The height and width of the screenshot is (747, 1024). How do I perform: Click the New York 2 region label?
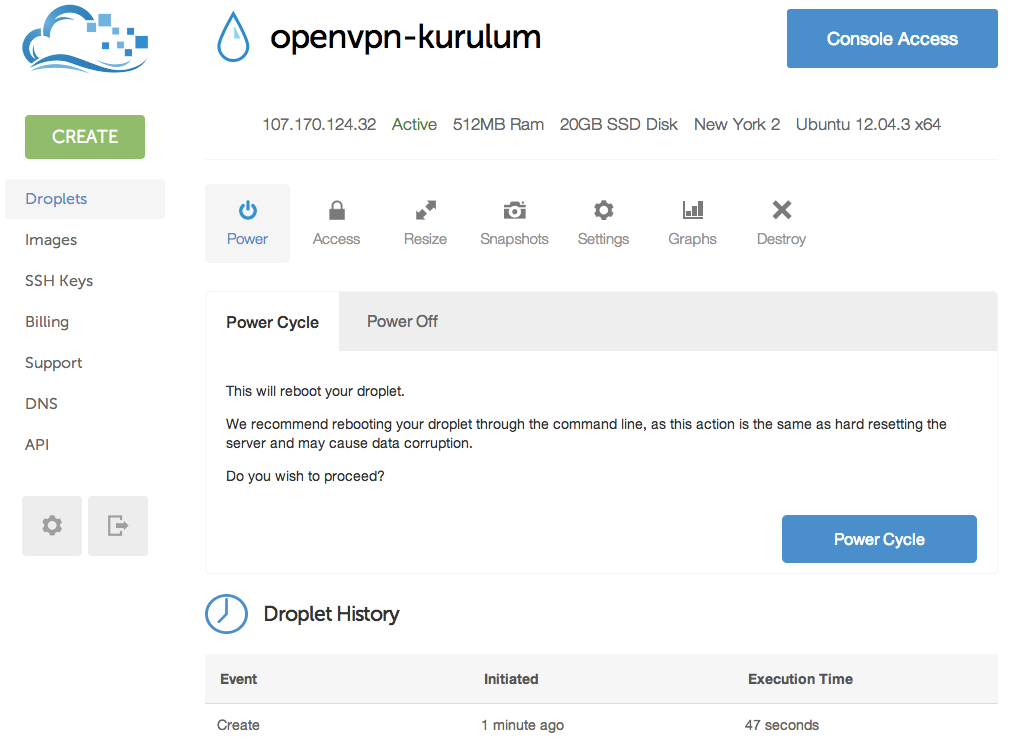click(737, 124)
